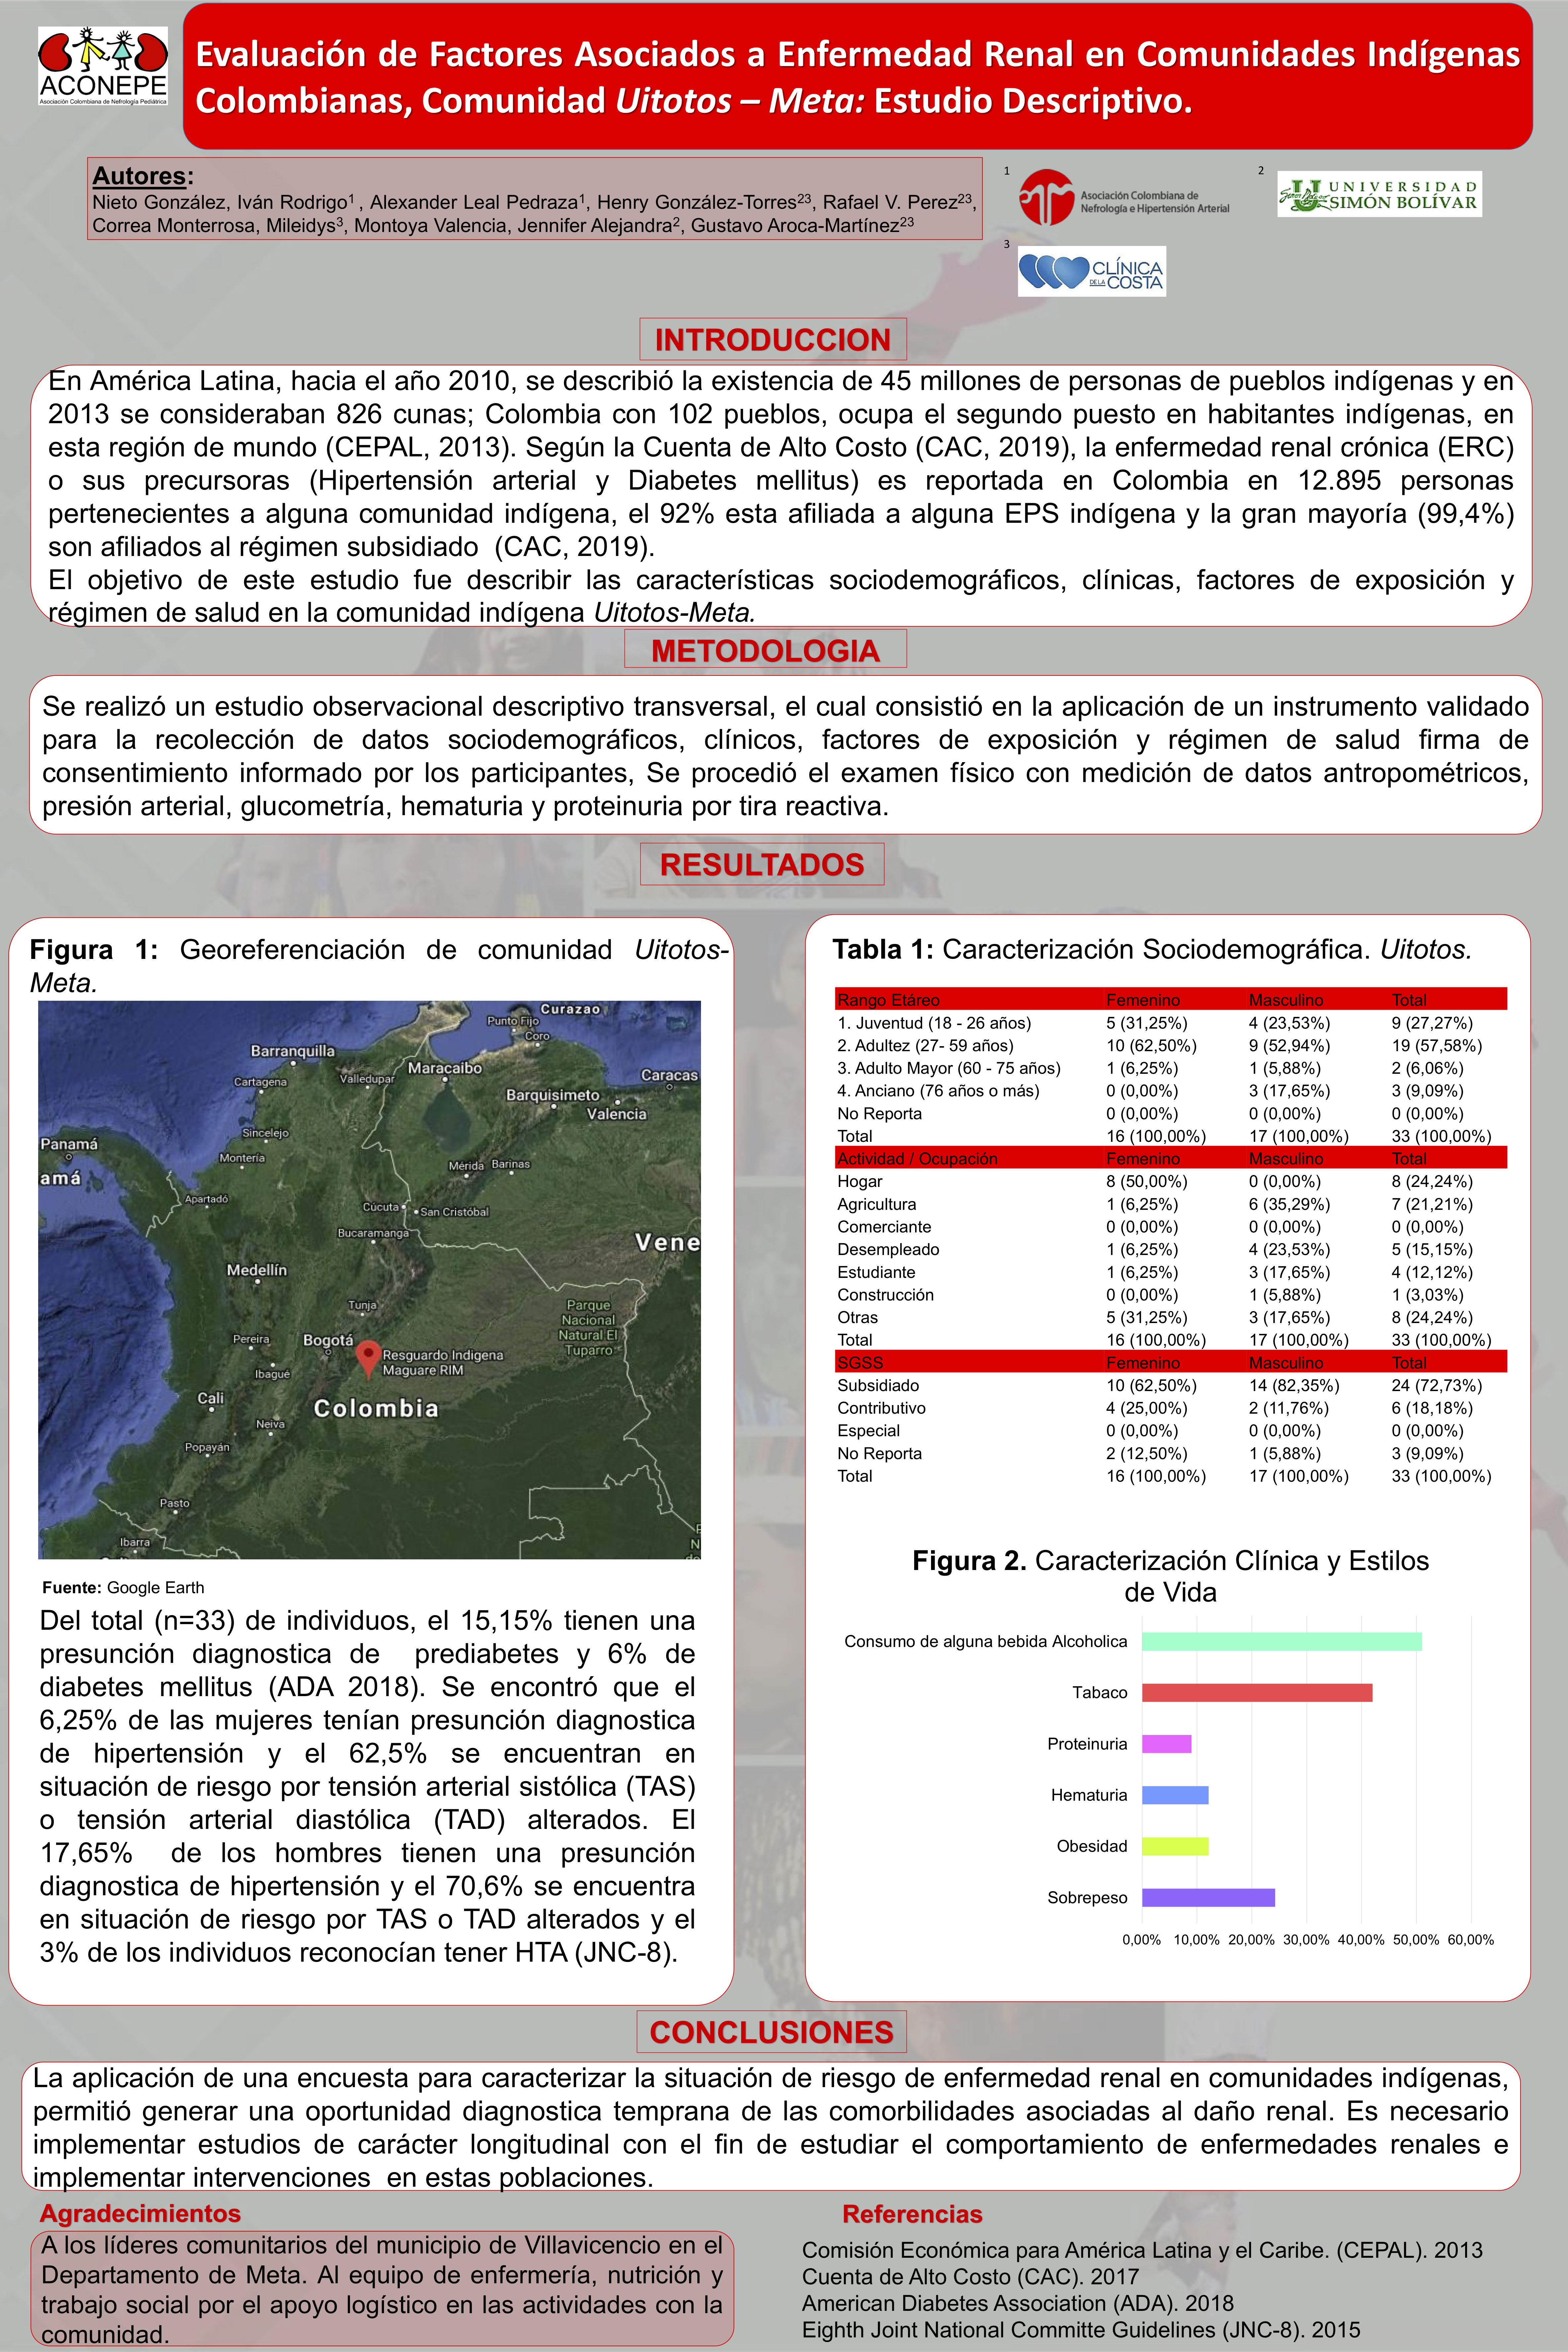Click the Contributivo row label
The width and height of the screenshot is (1568, 2352).
click(x=881, y=1408)
